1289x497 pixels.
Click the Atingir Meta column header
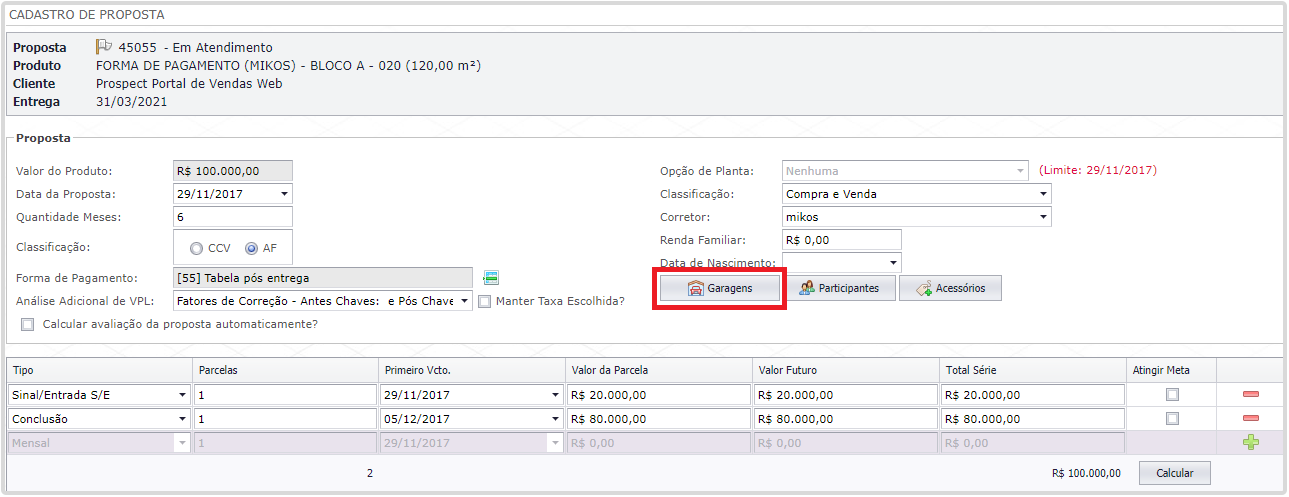[x=1171, y=370]
